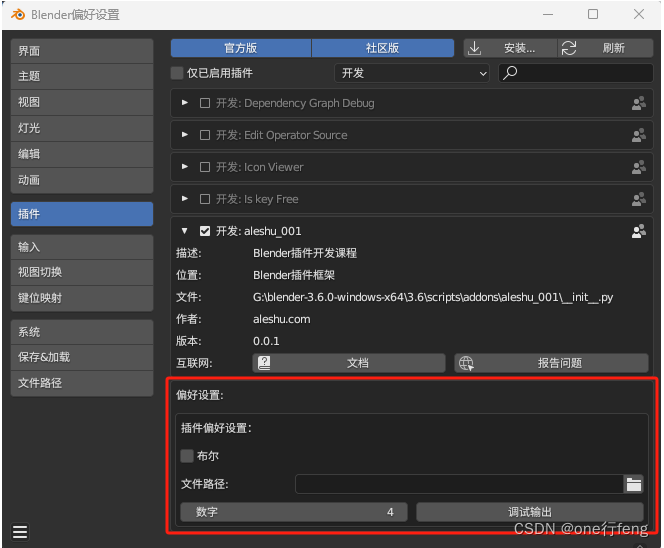Viewport: 664px width, 548px height.
Task: Open the 输入 preferences section
Action: point(82,247)
